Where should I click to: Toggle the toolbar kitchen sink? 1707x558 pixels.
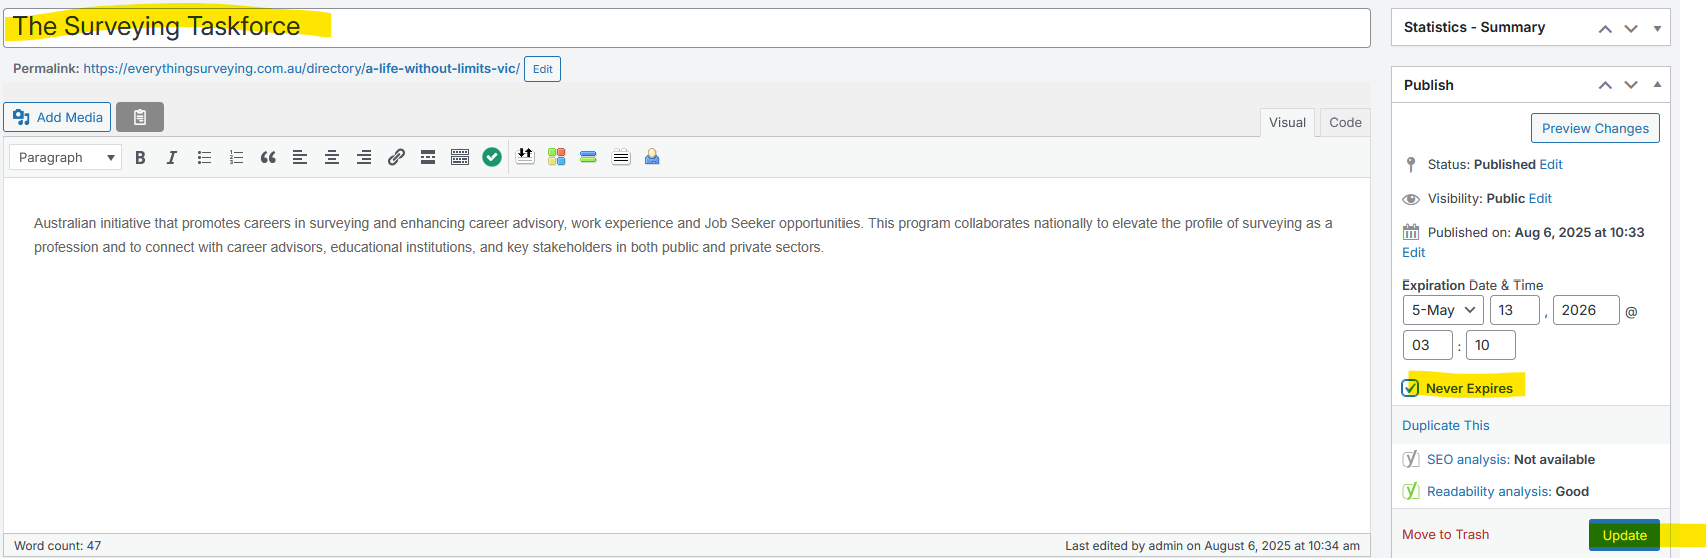pyautogui.click(x=460, y=157)
